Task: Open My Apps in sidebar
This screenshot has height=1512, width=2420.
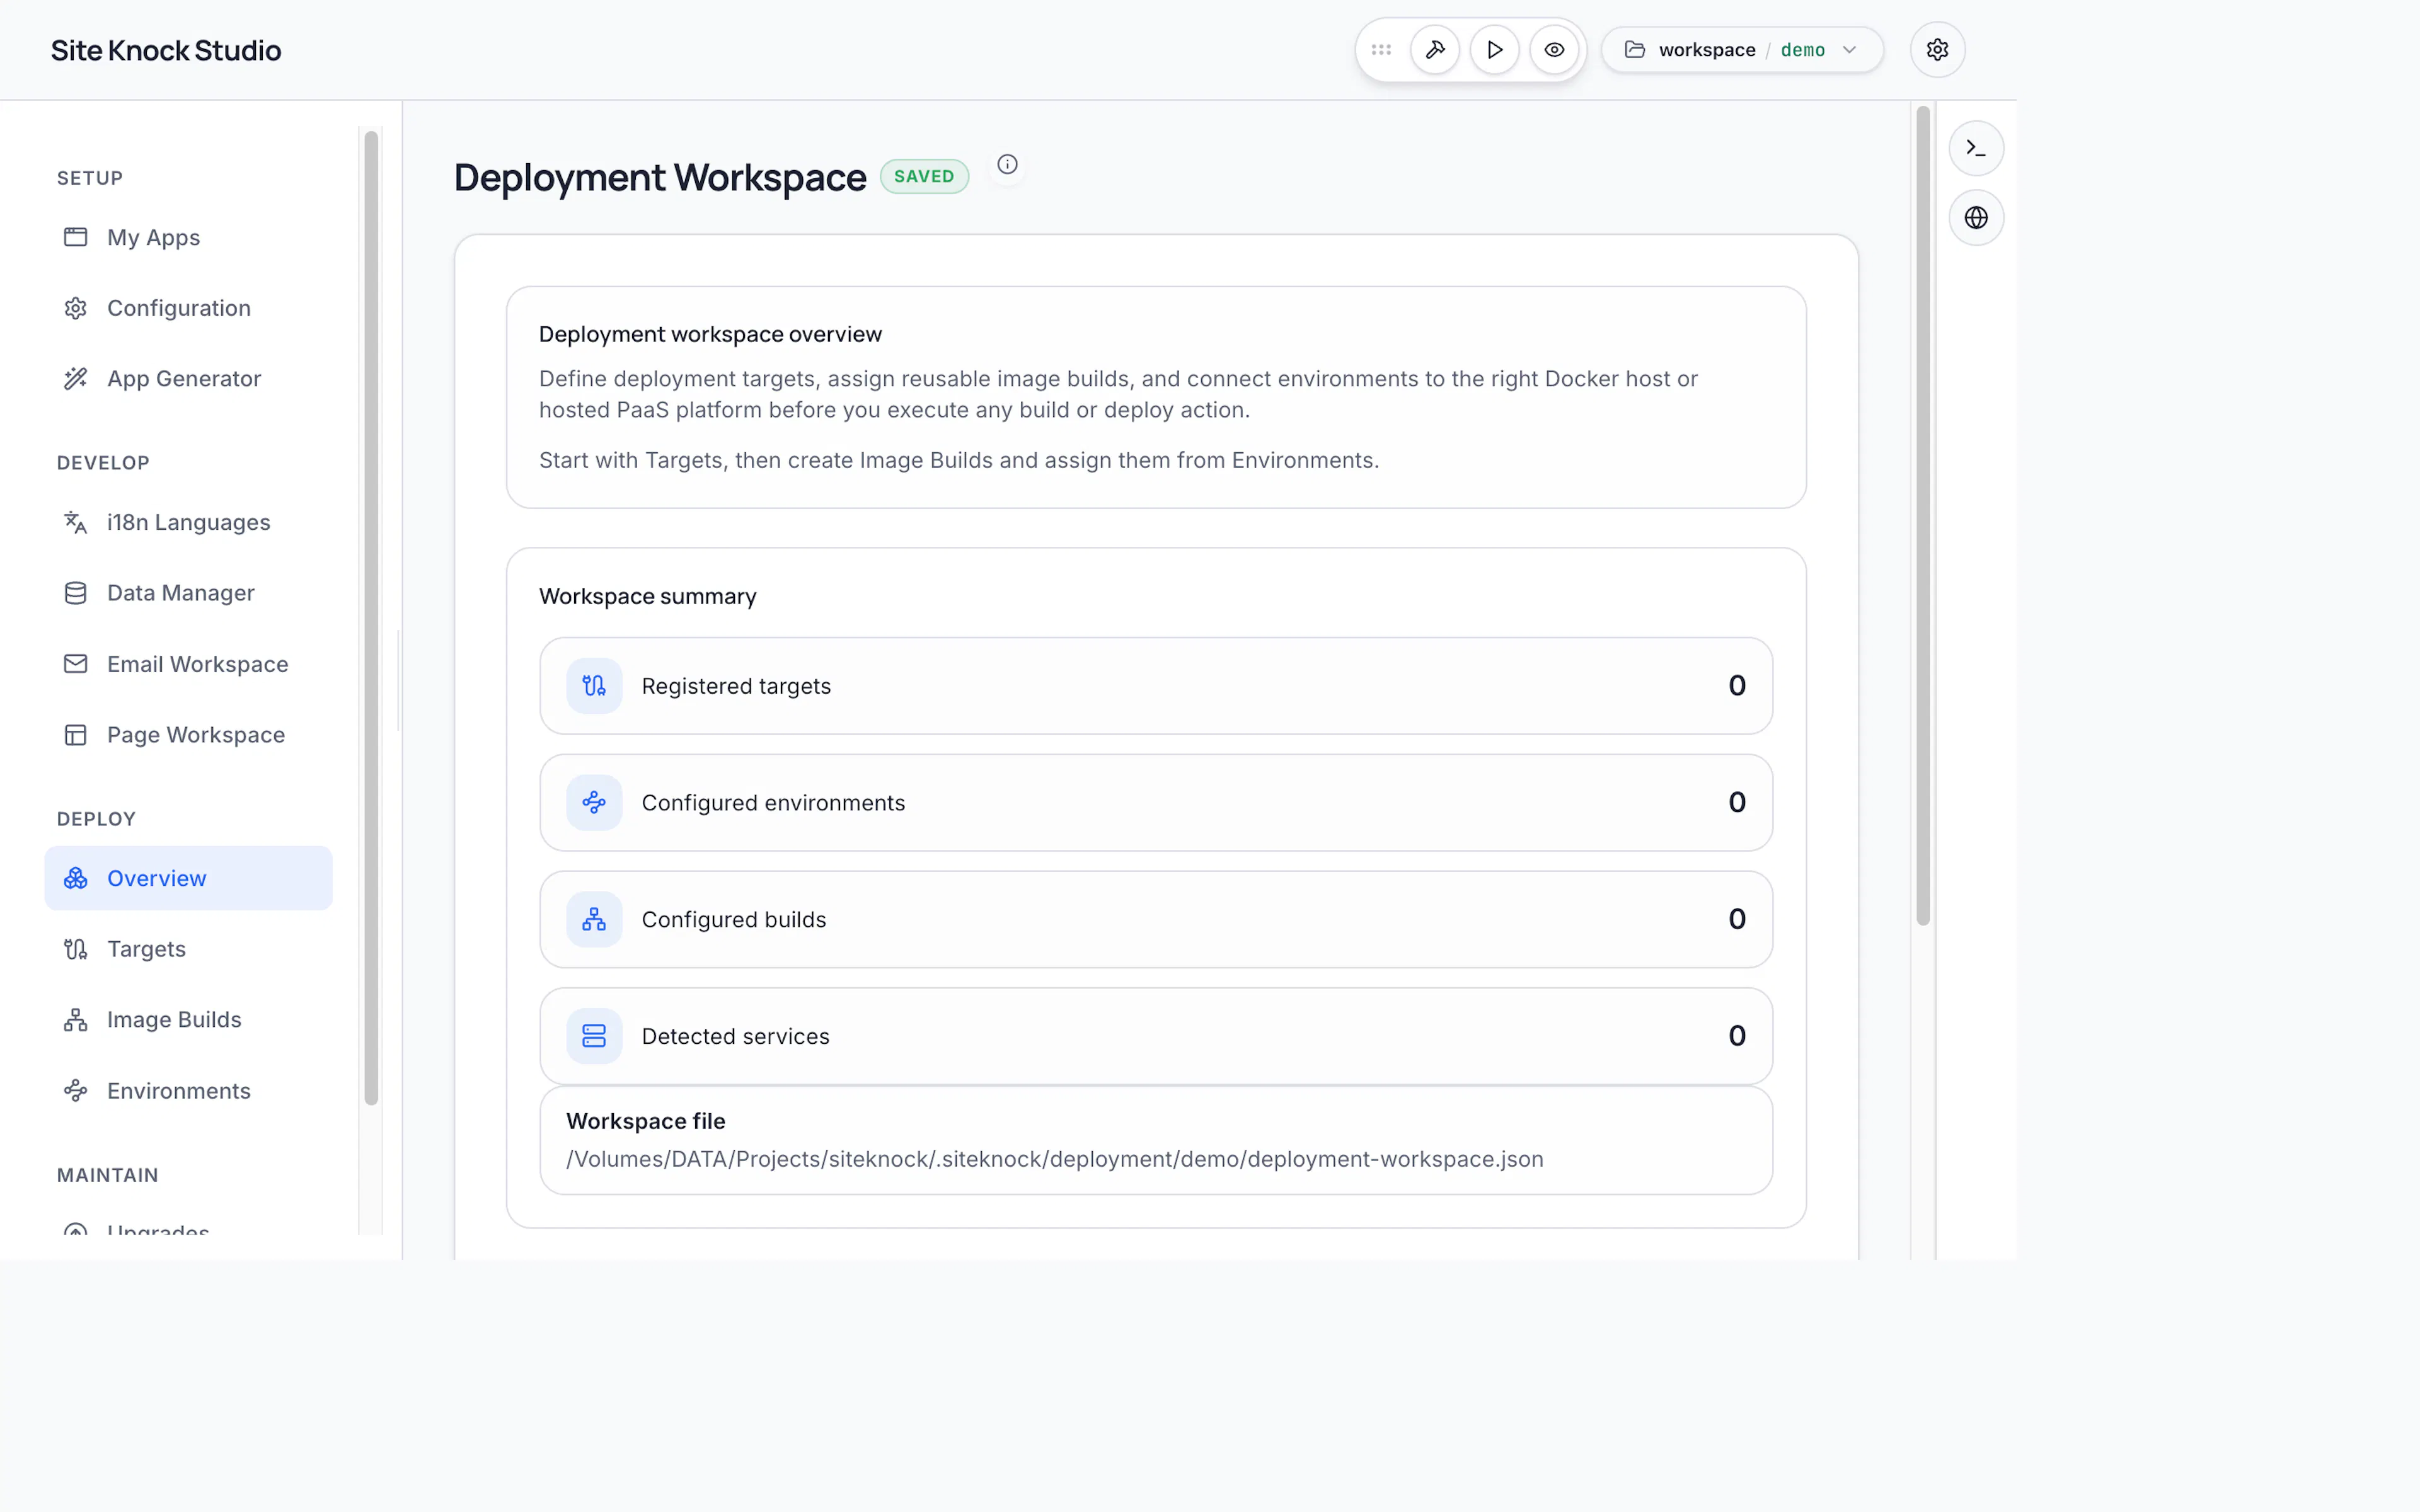Action: point(188,238)
